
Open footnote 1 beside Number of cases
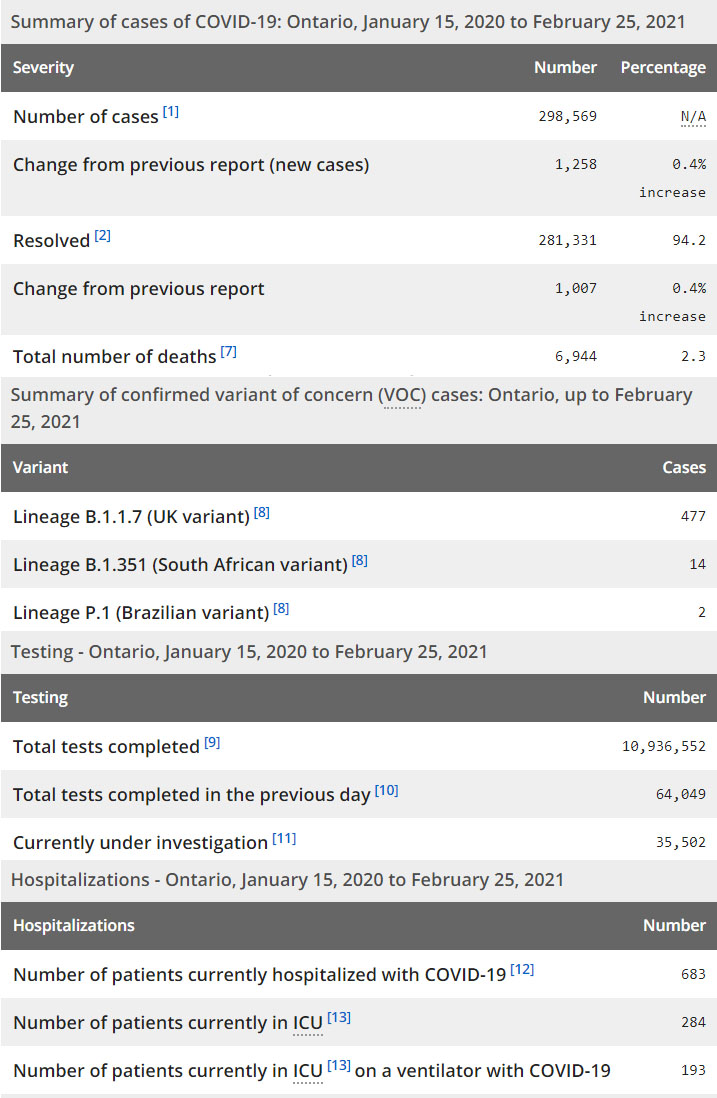(x=171, y=112)
